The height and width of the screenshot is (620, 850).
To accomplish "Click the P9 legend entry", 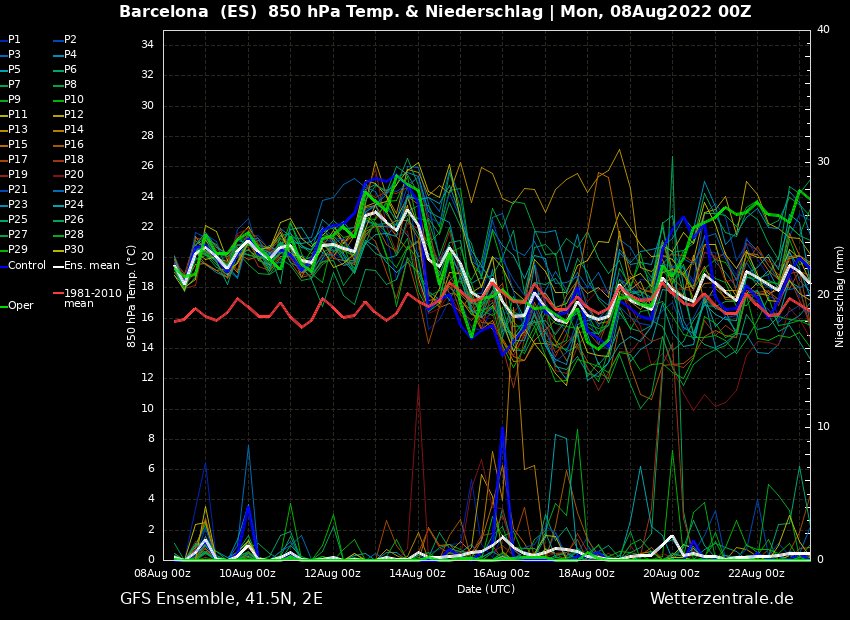I will click(x=10, y=99).
